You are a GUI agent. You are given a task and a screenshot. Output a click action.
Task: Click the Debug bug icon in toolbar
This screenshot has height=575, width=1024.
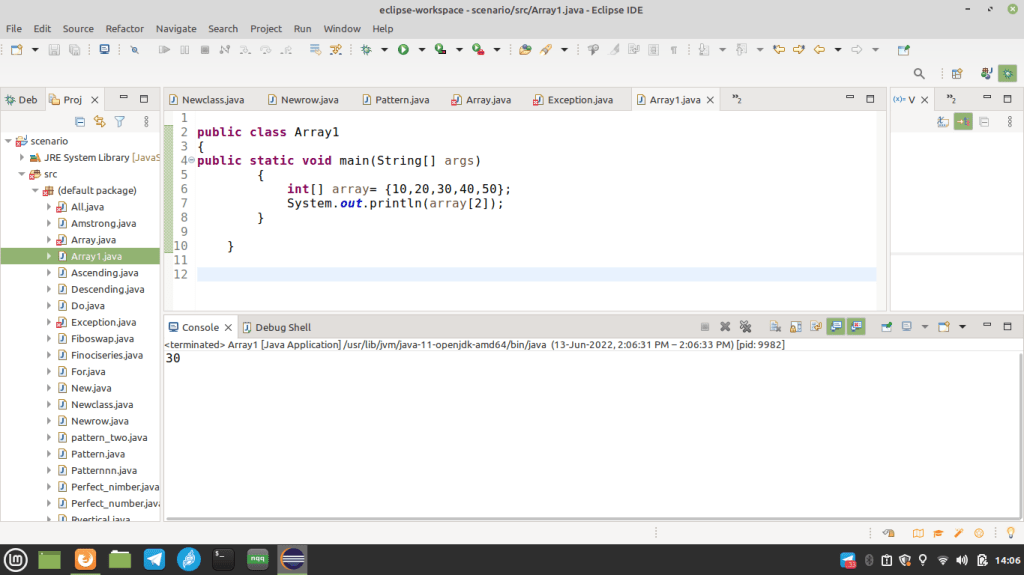click(x=366, y=50)
